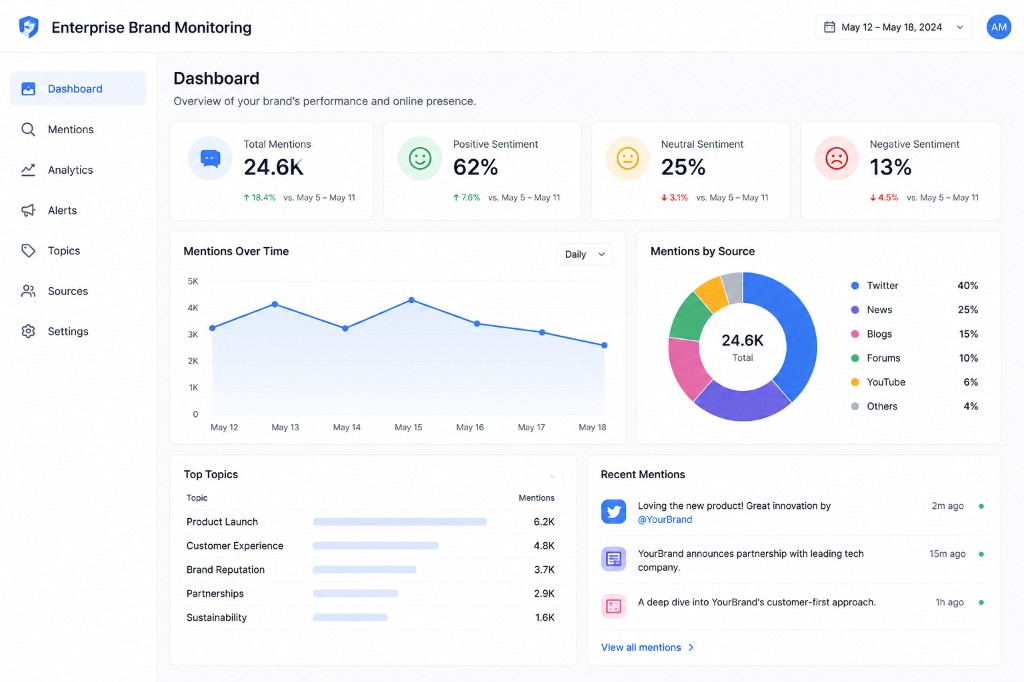Click the blue Twitter segment of donut chart
Viewport: 1024px width, 682px height.
(x=799, y=327)
